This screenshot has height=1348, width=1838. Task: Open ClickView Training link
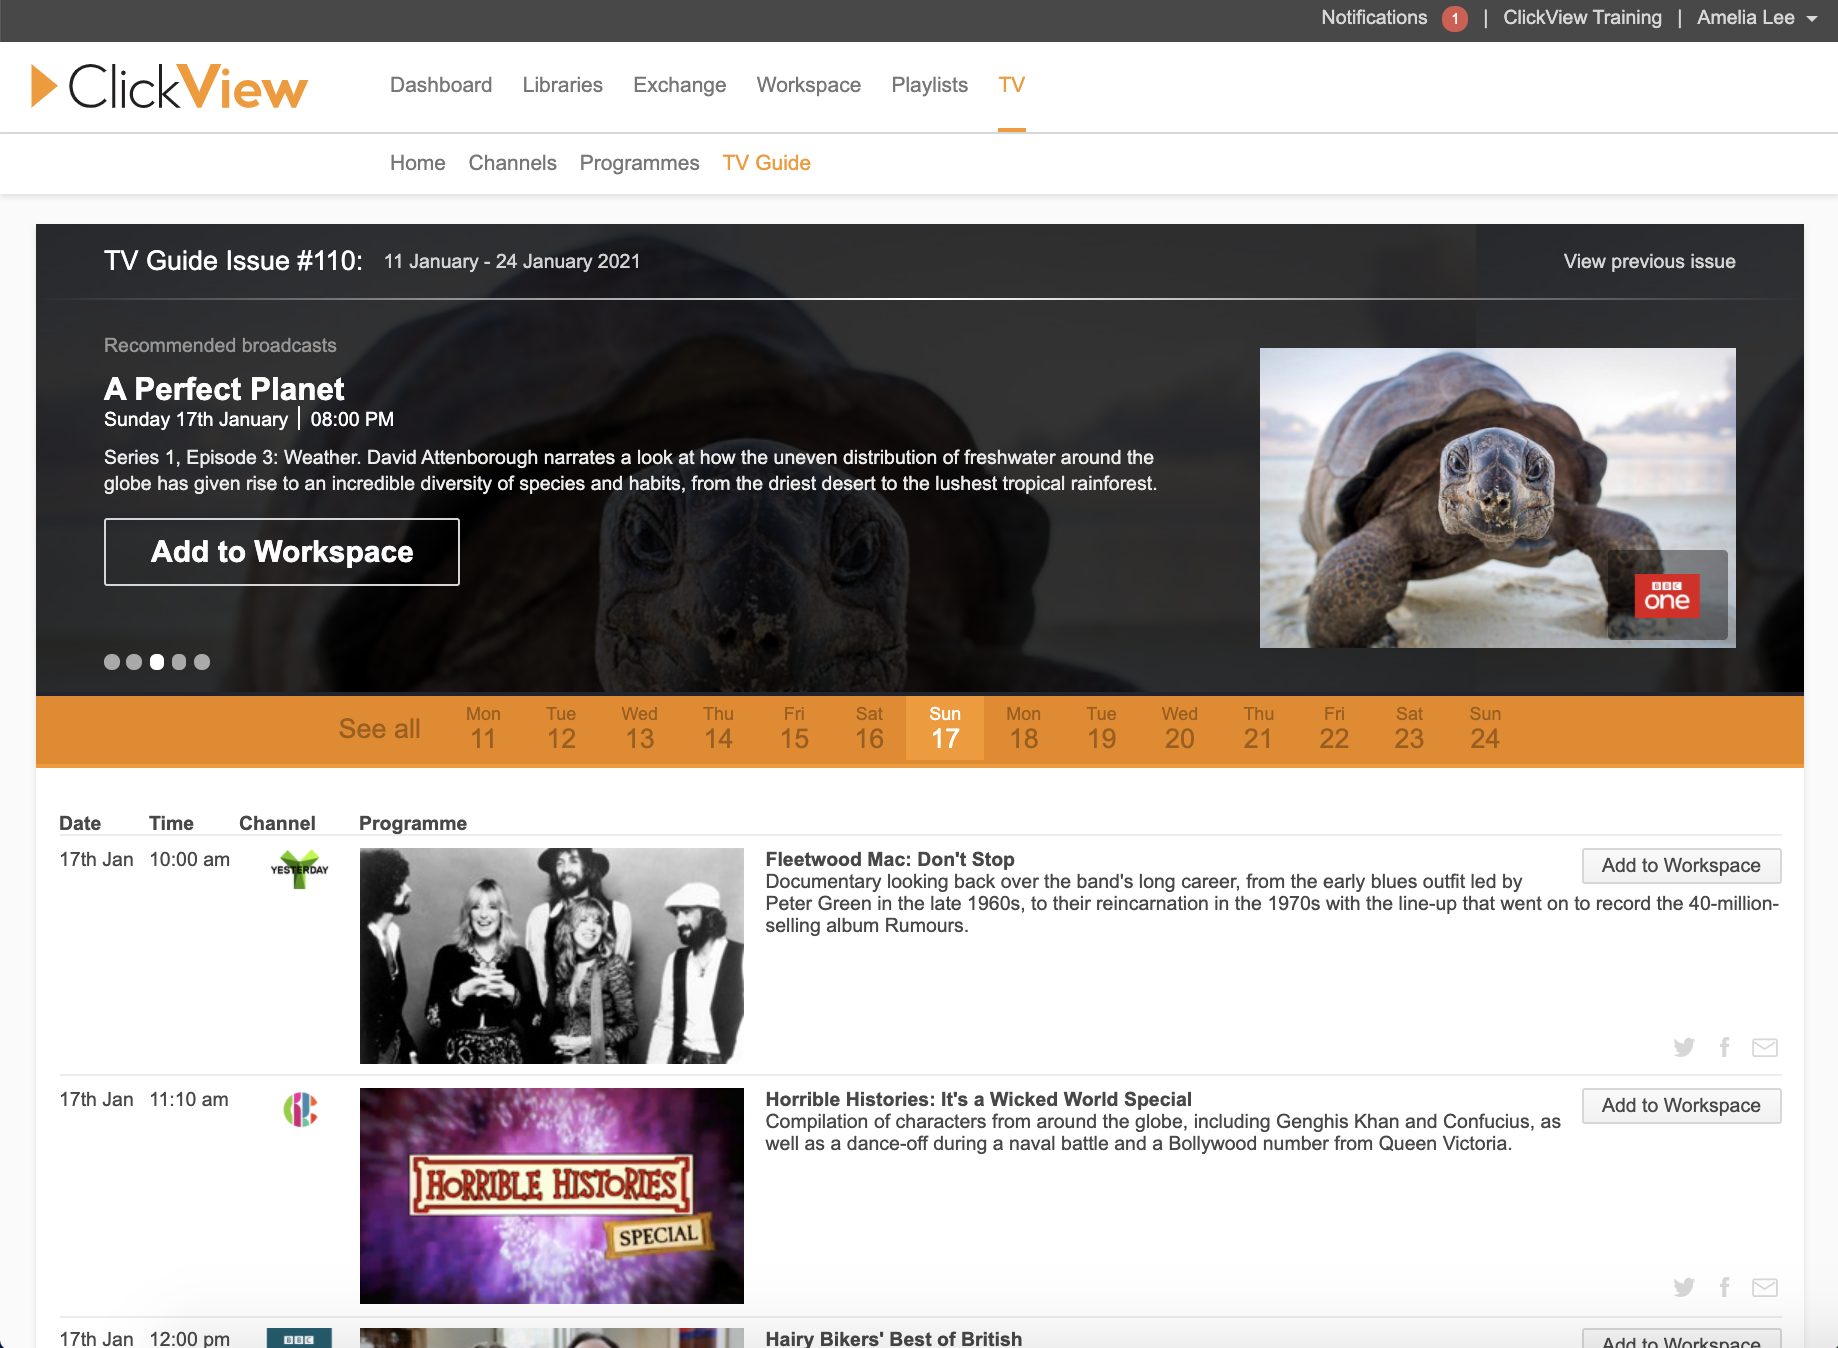point(1582,18)
